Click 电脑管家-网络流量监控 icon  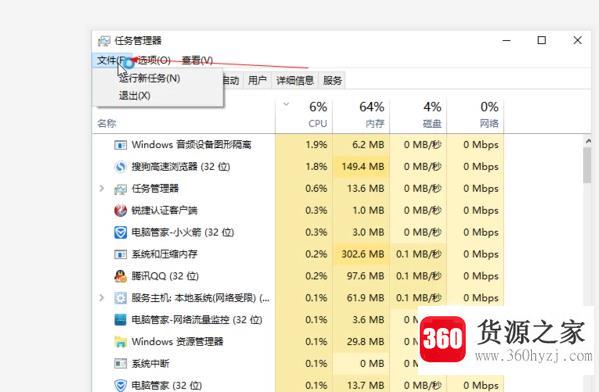[120, 319]
